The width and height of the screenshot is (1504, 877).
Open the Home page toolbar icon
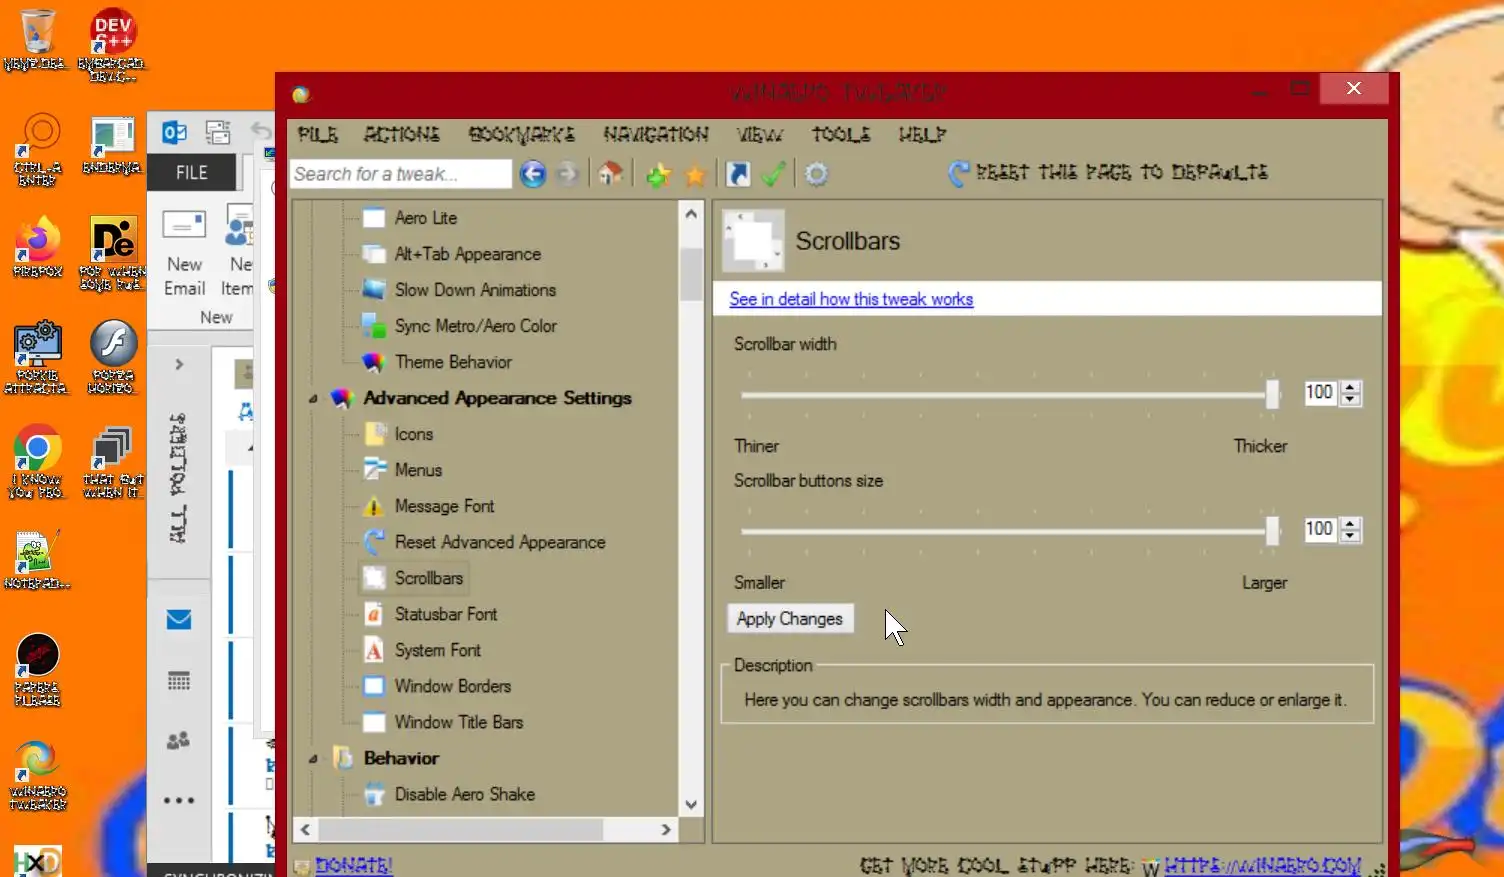(610, 174)
